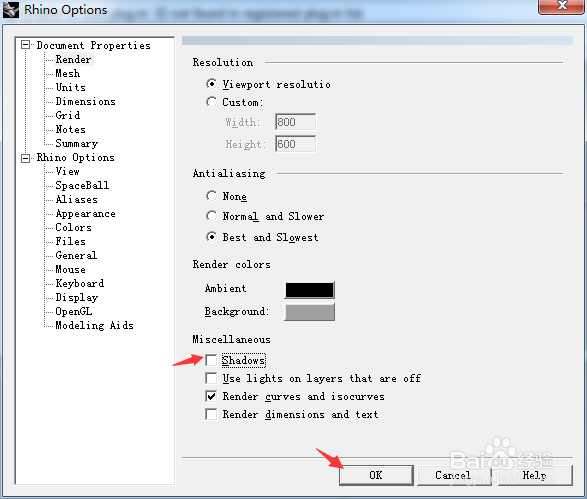Close the Rhino Options dialog
Screen dimensions: 587x499
(x=562, y=7)
